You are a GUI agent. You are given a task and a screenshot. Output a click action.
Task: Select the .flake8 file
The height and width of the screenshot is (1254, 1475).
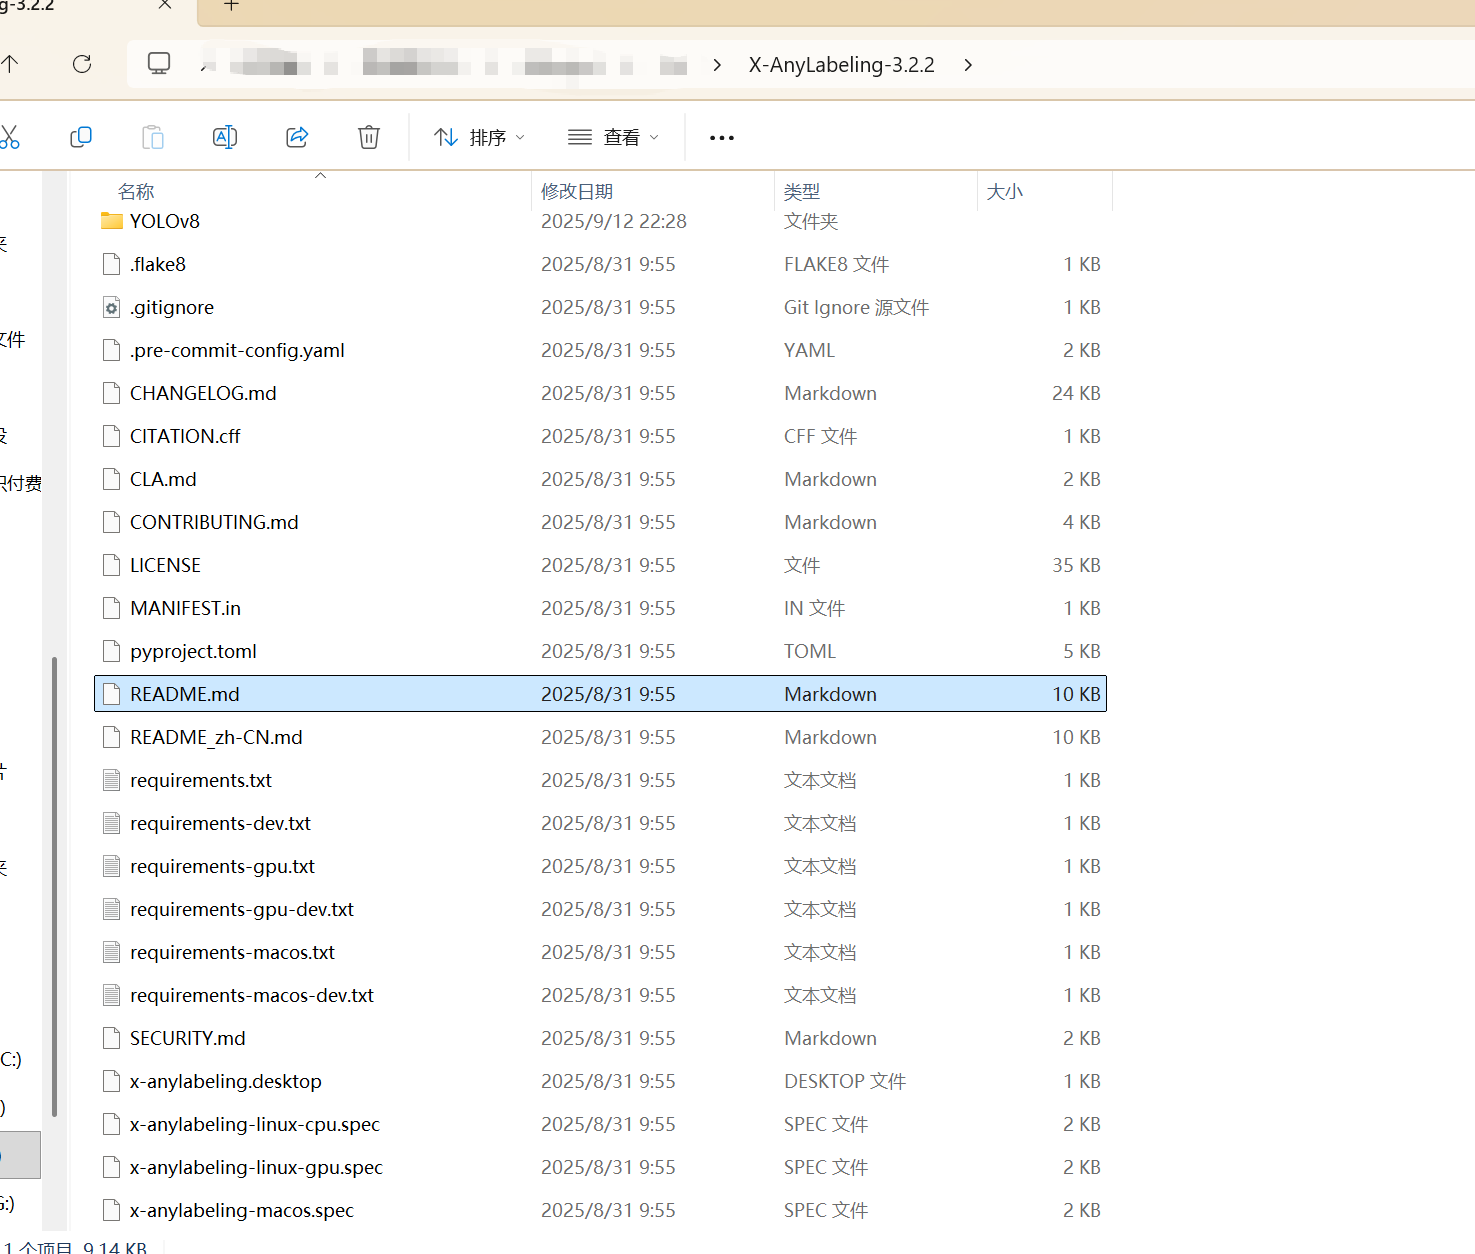tap(600, 264)
